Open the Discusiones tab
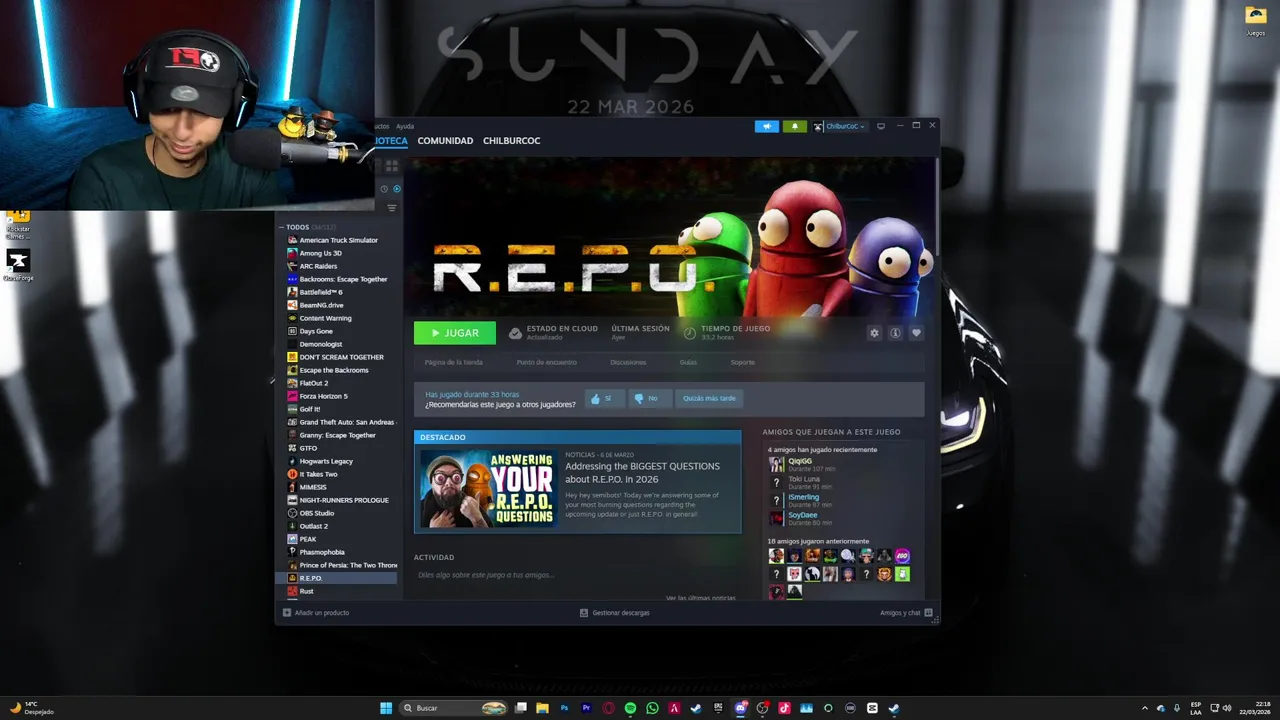The width and height of the screenshot is (1280, 720). click(628, 362)
